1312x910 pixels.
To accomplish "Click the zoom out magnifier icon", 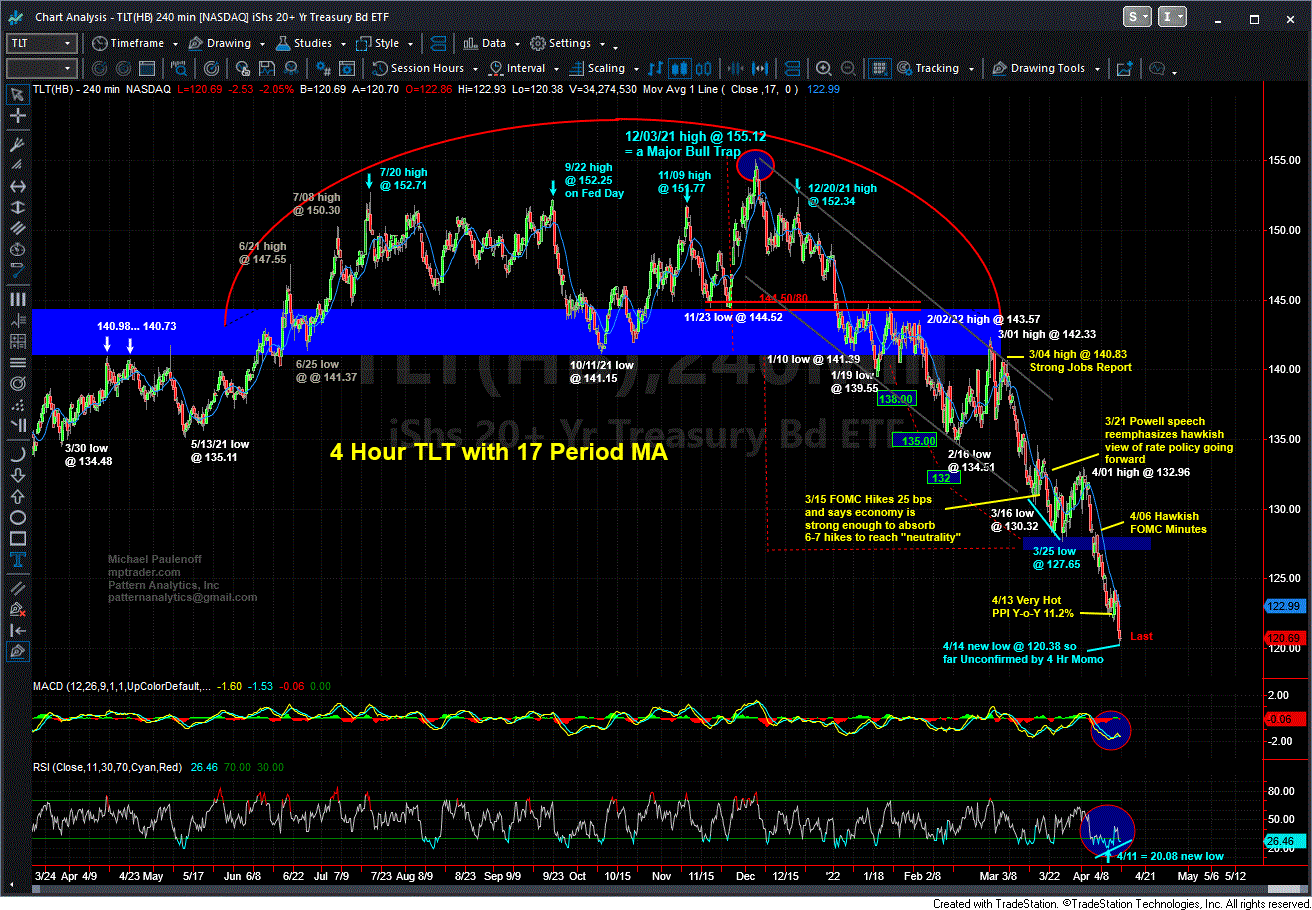I will tap(848, 68).
